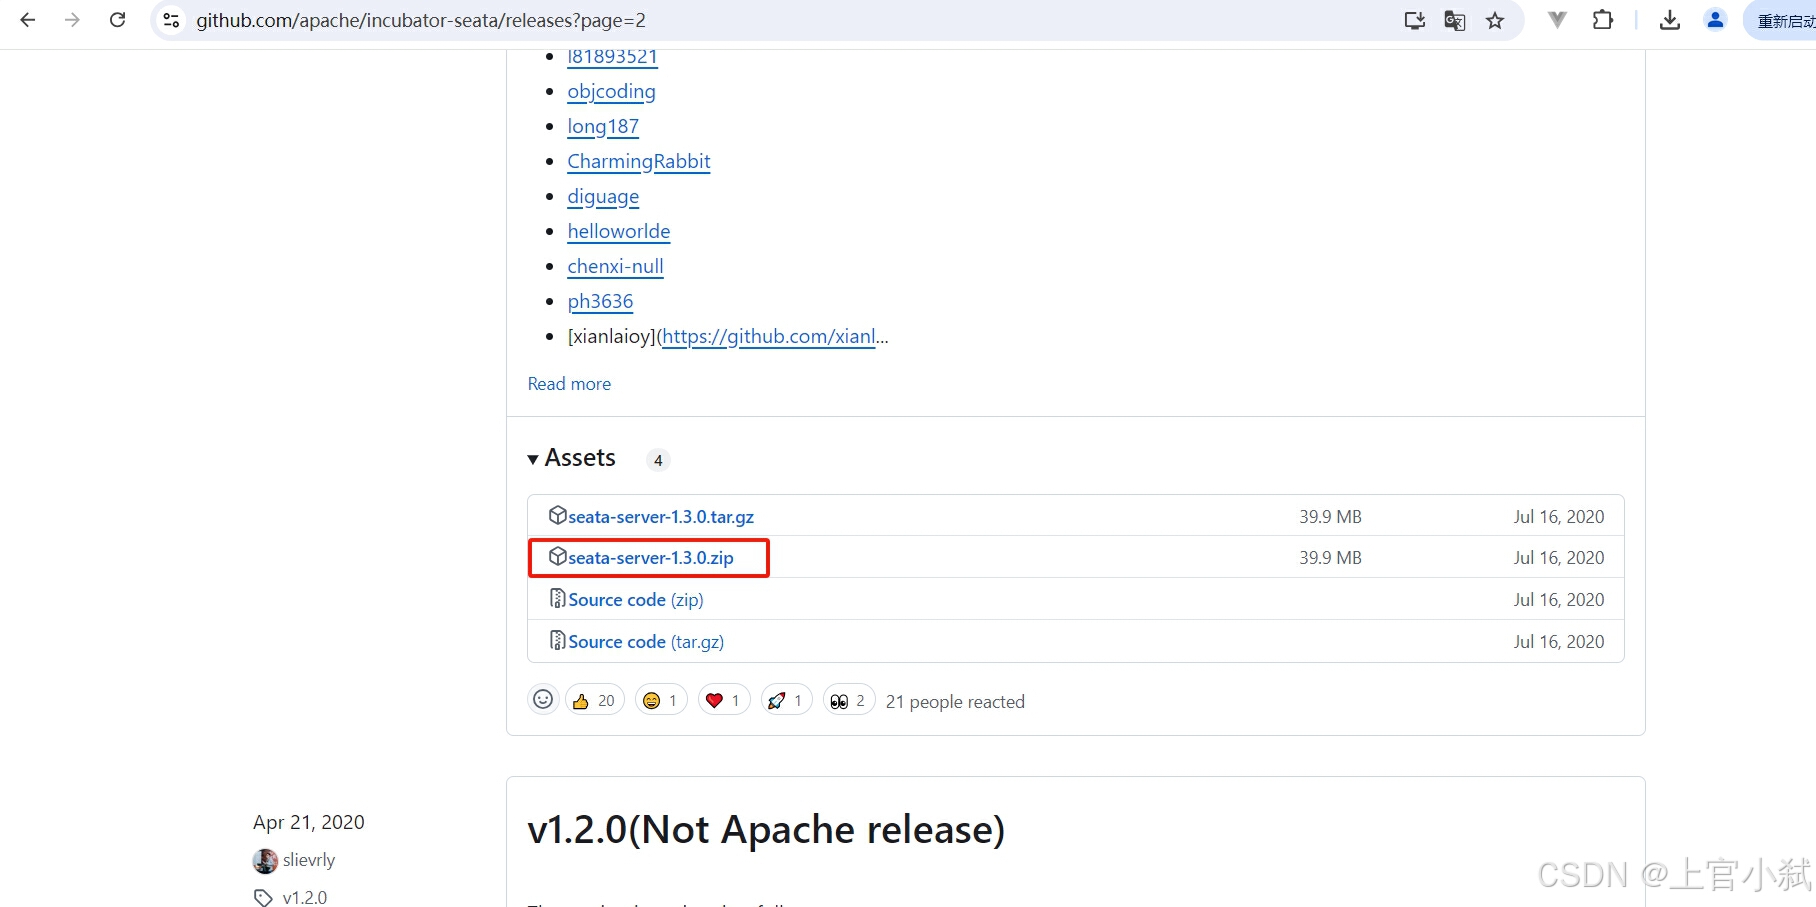Click 39.9 MB size of tar.gz asset
Viewport: 1816px width, 907px height.
coord(1330,517)
